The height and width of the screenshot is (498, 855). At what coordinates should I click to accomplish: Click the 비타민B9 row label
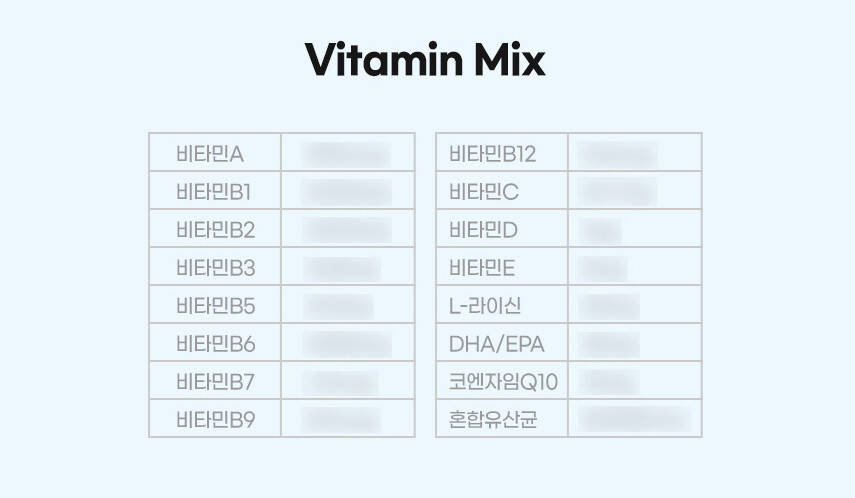tap(215, 420)
